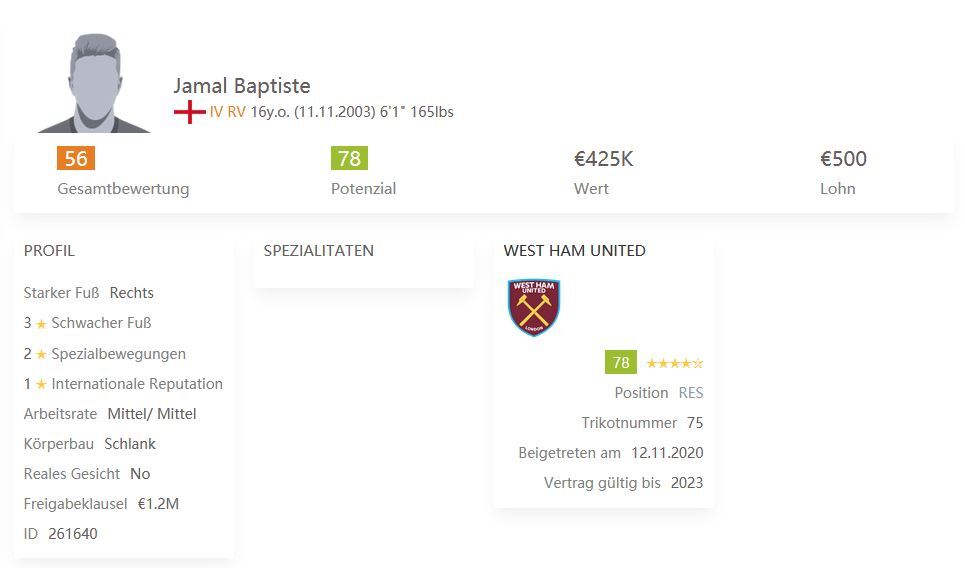Select the IV position link
Screen dimensions: 965x568
tap(216, 112)
